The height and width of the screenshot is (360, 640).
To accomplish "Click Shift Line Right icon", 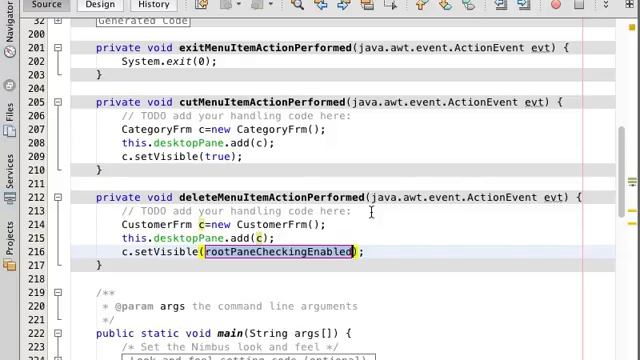I will click(x=524, y=5).
